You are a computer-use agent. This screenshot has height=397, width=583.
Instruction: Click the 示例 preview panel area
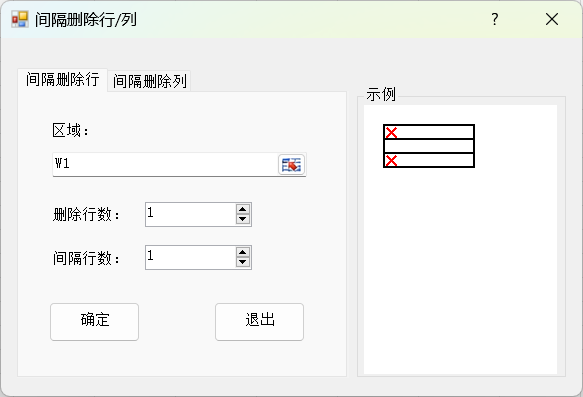pos(460,239)
